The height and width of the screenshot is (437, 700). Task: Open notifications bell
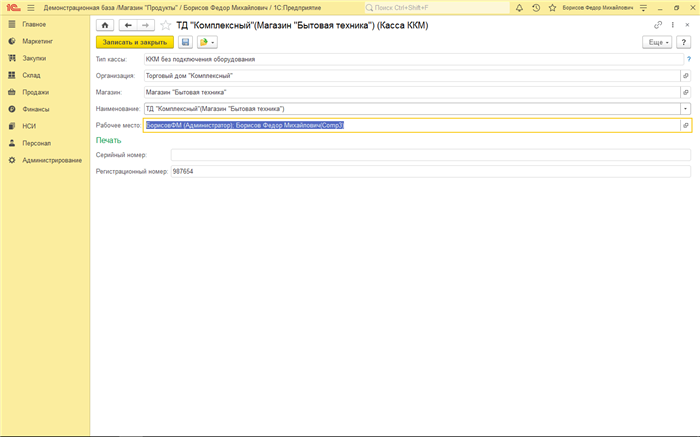point(519,8)
